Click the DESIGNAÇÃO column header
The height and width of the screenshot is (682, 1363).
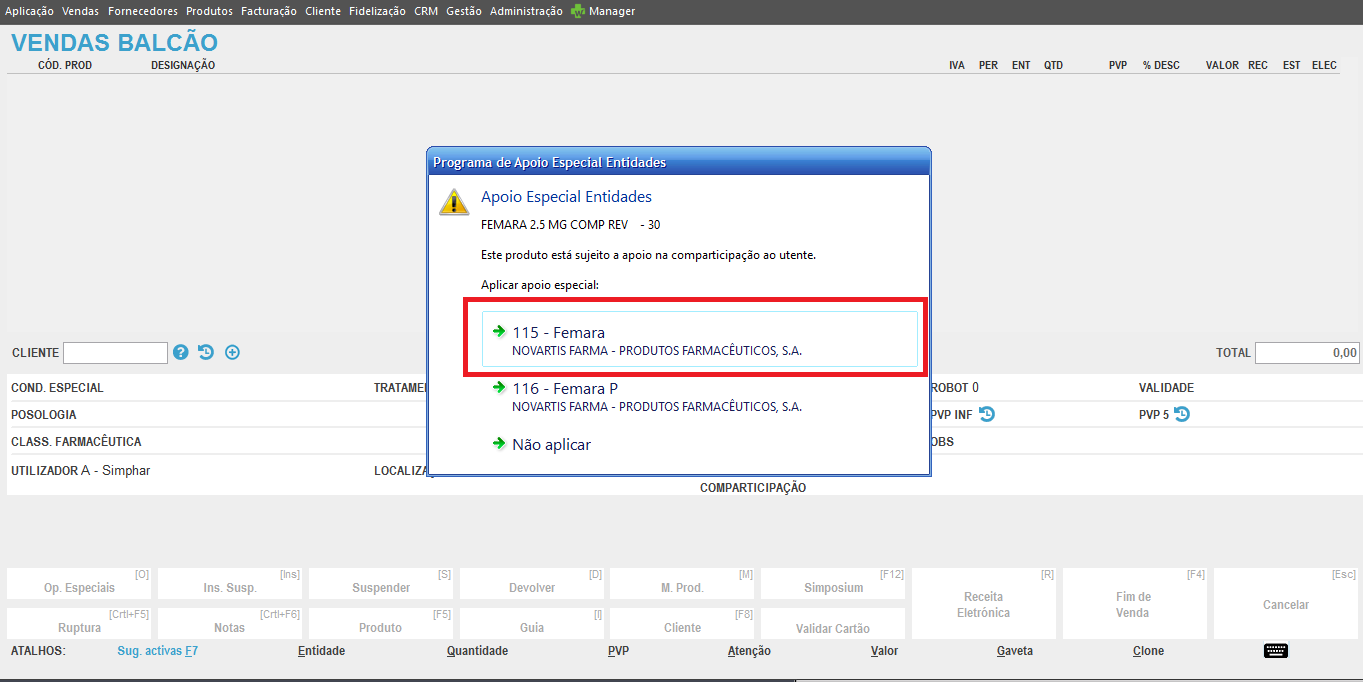[183, 65]
